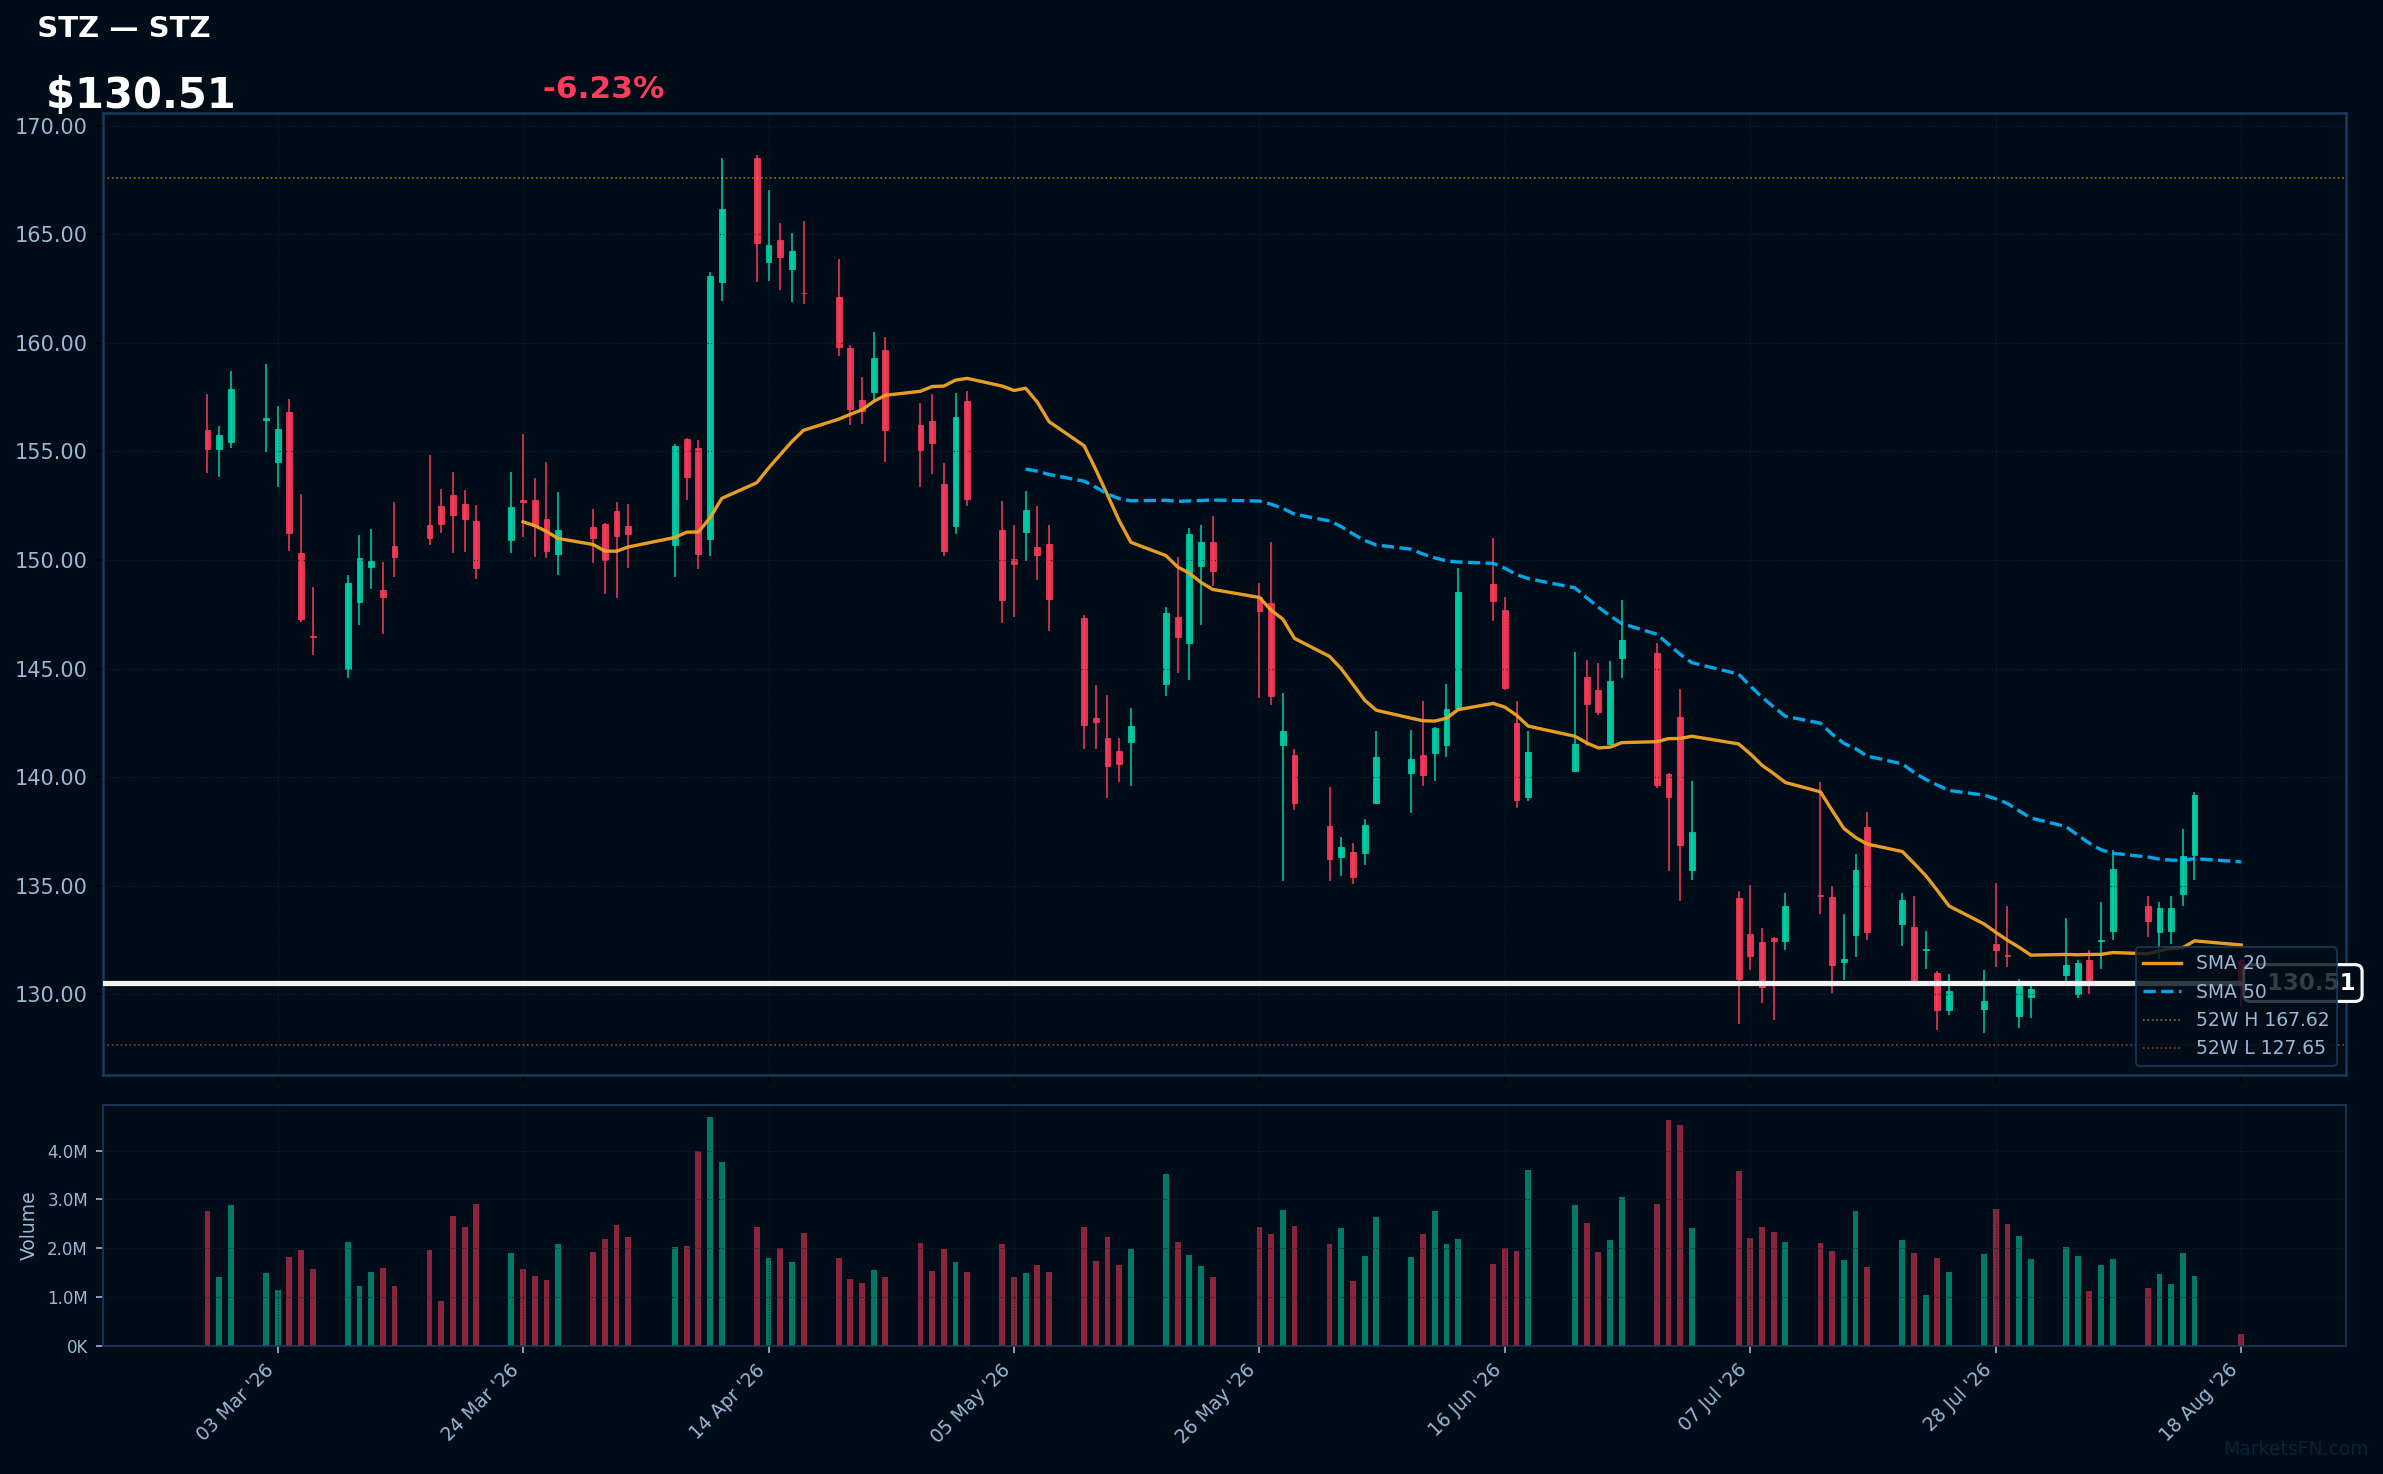
Task: Click the Volume axis title
Action: [28, 1226]
